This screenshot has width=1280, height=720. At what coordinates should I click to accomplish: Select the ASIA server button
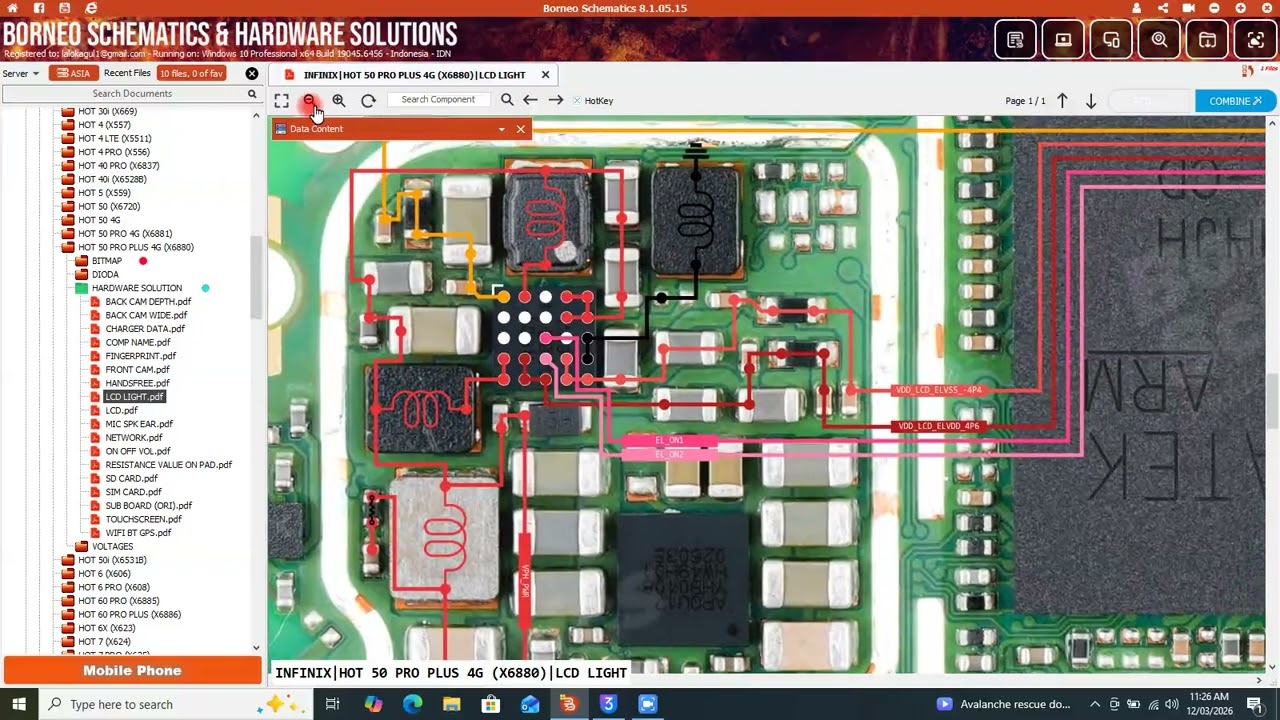tap(73, 73)
